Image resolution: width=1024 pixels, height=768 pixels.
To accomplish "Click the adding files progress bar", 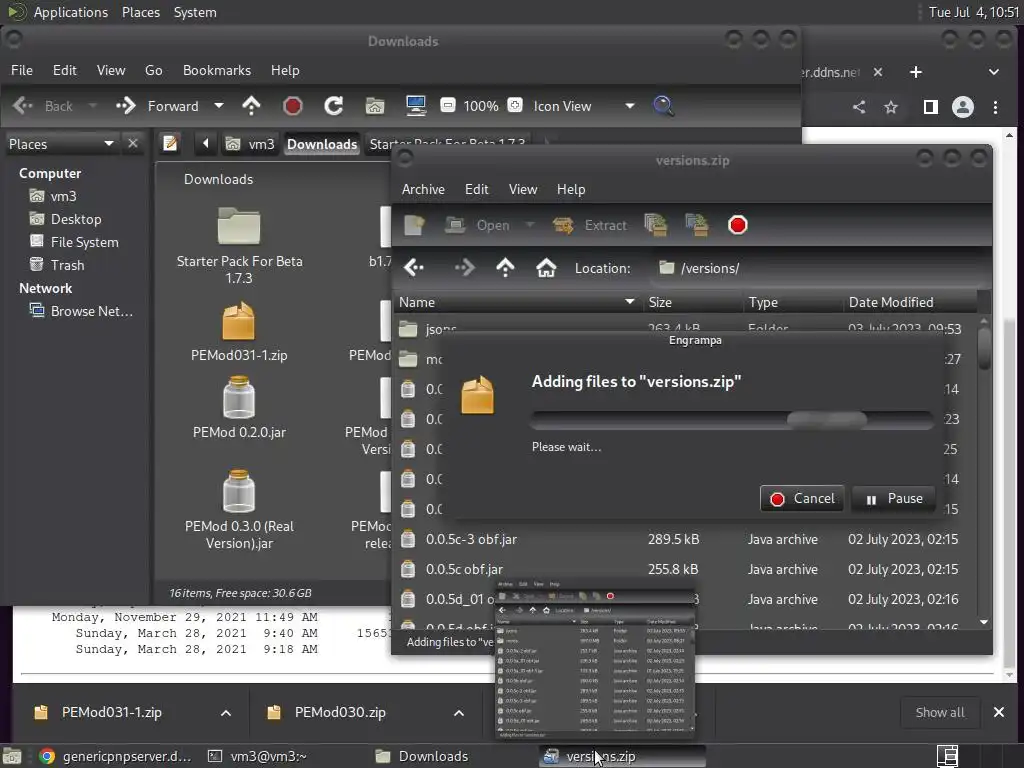I will pos(732,420).
